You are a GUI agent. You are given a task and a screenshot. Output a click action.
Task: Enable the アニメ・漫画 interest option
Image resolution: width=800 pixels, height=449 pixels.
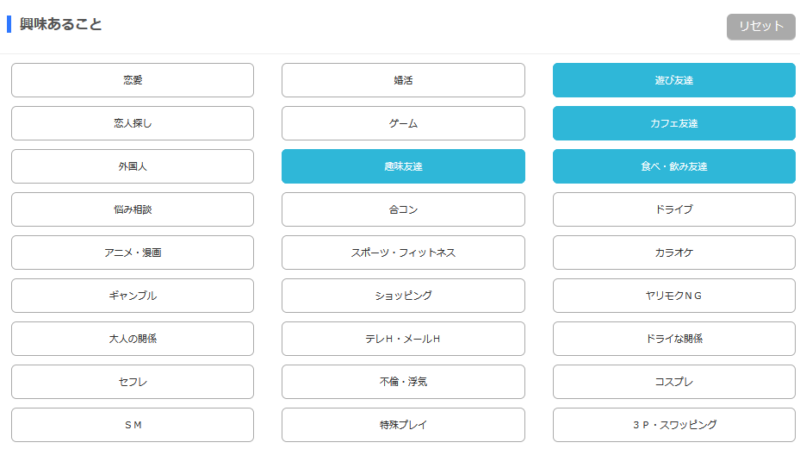(133, 252)
